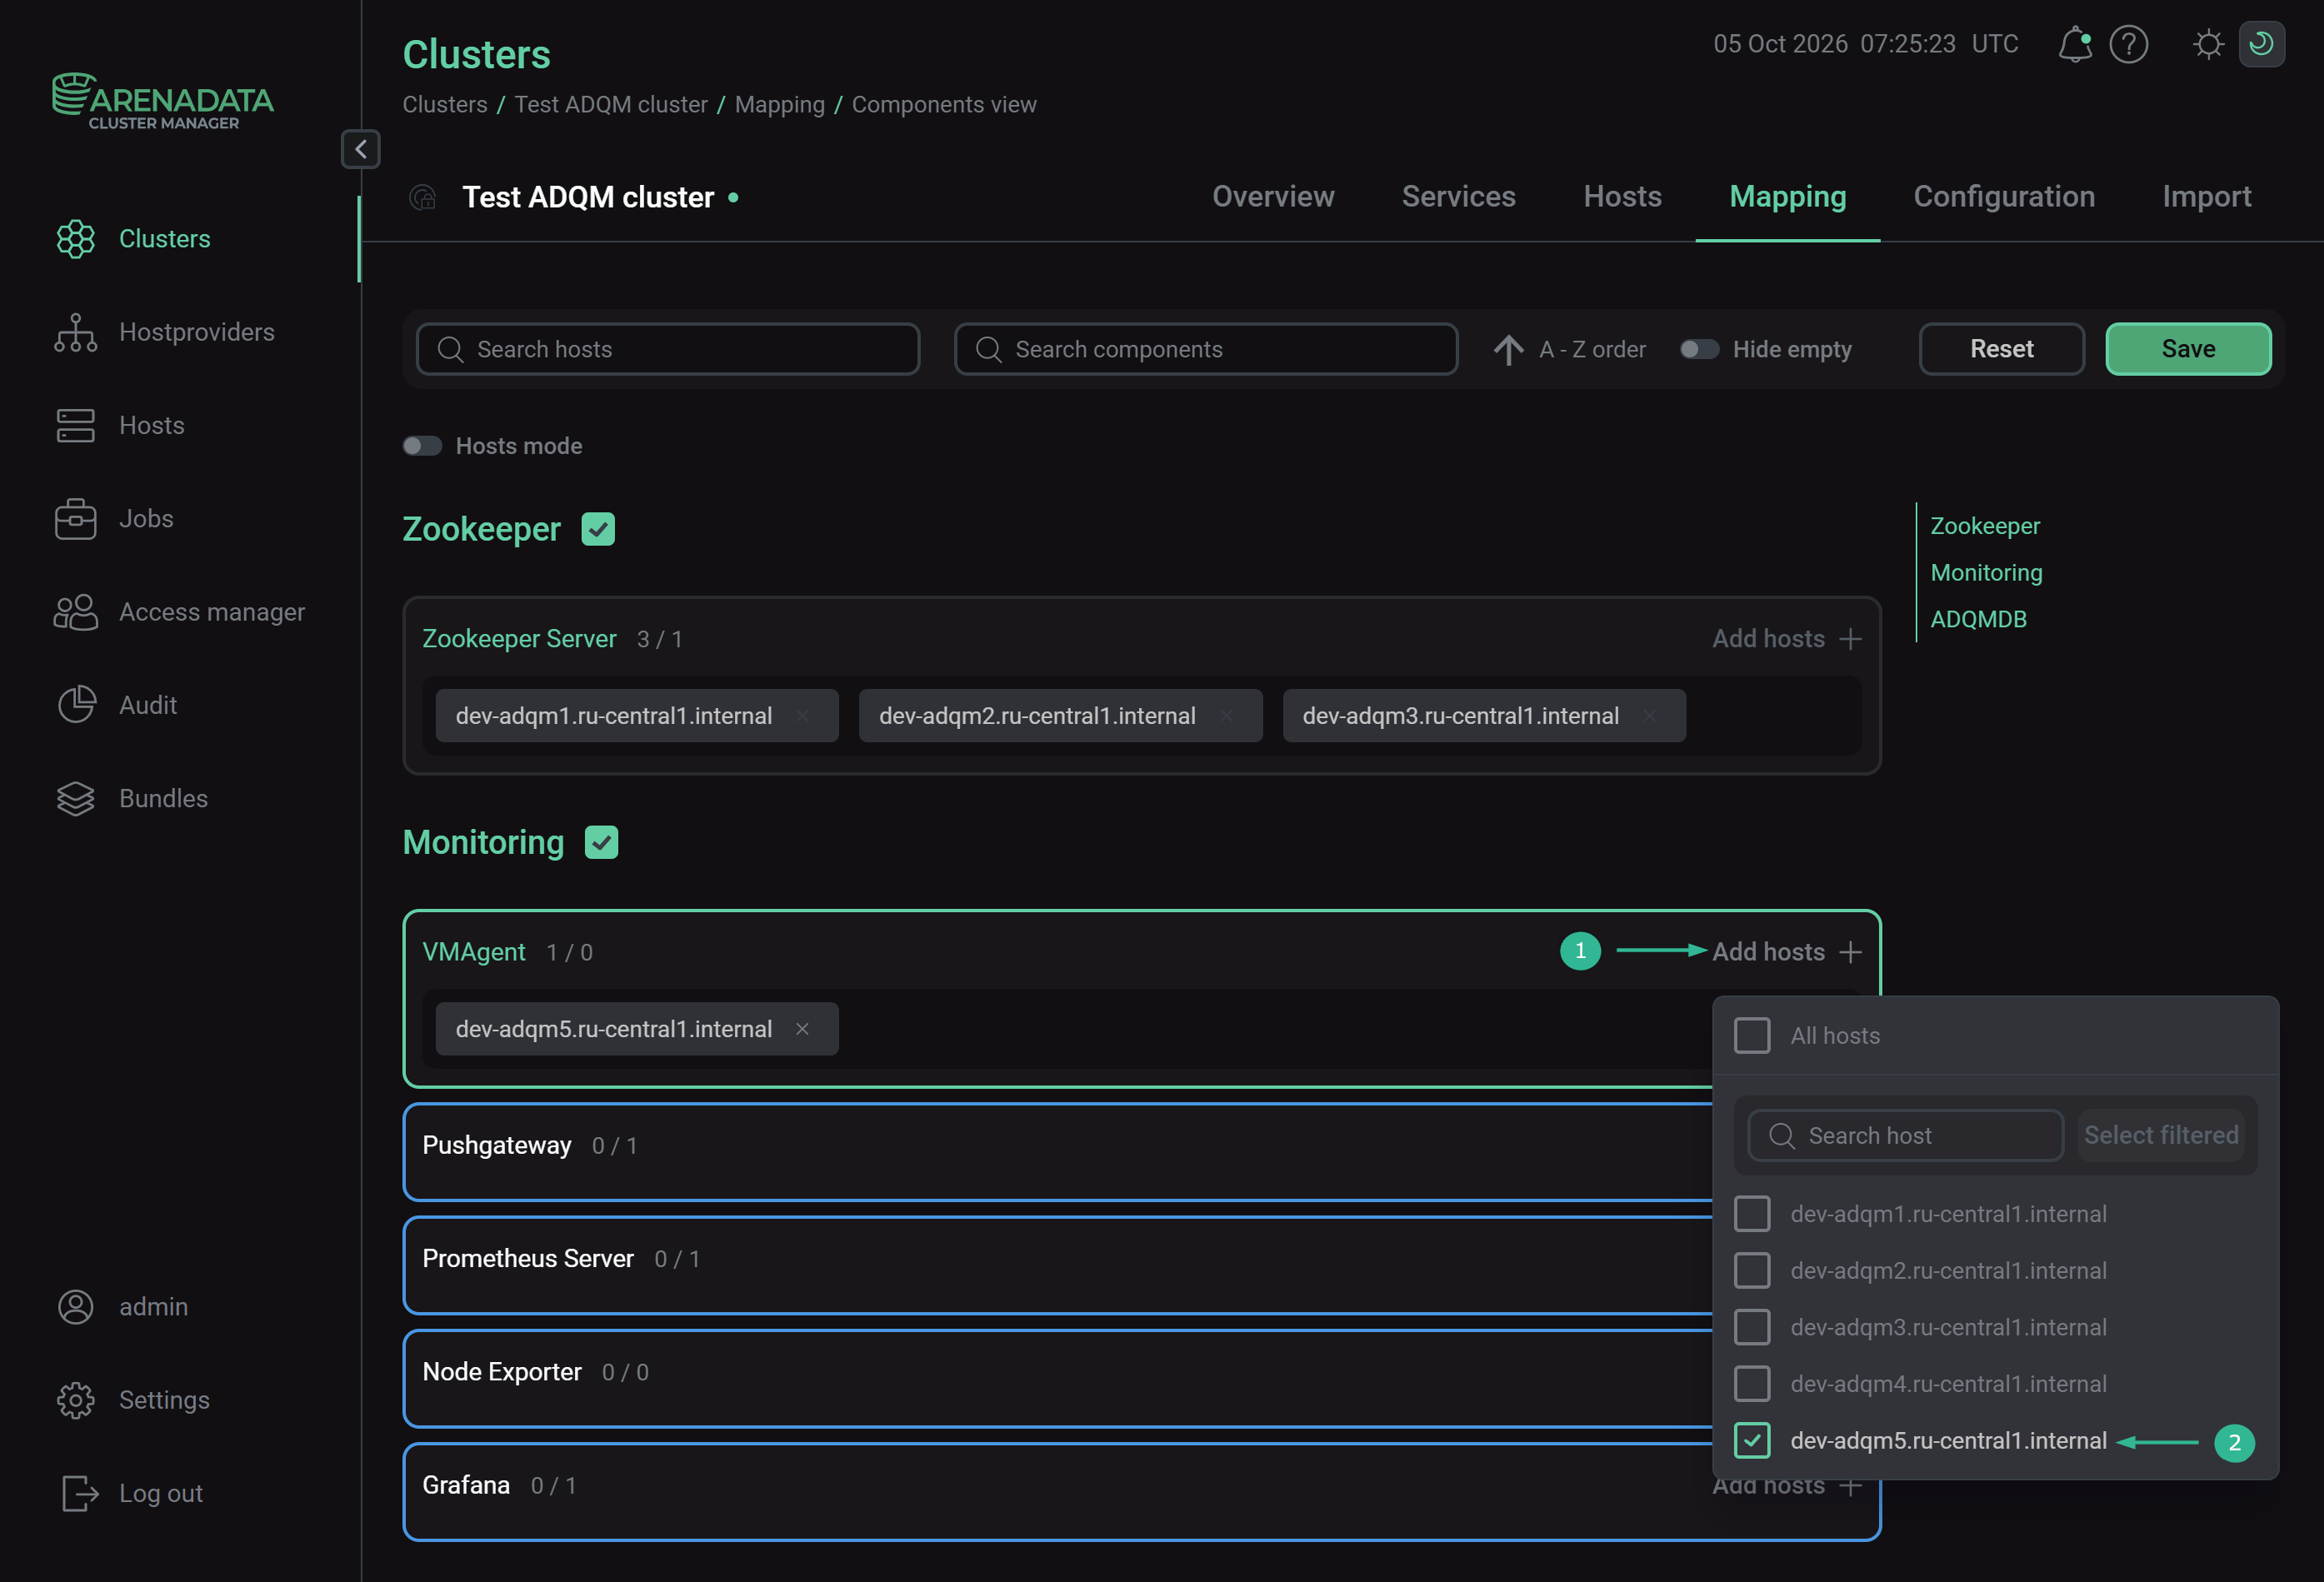Screen dimensions: 2324x1582
Task: Check dev-adqm4.ru-central1.internal in host list
Action: coord(1752,1384)
